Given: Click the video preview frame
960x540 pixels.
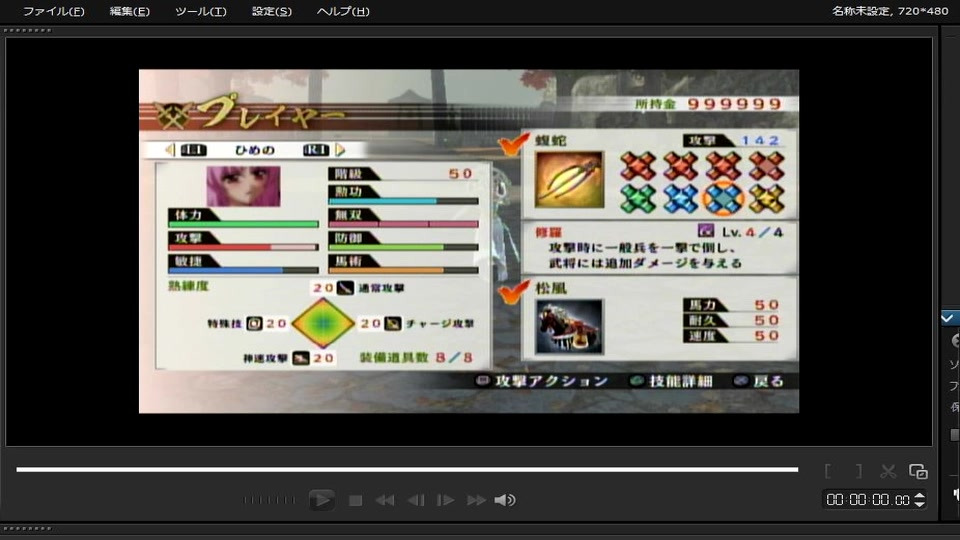Looking at the screenshot, I should coord(469,241).
